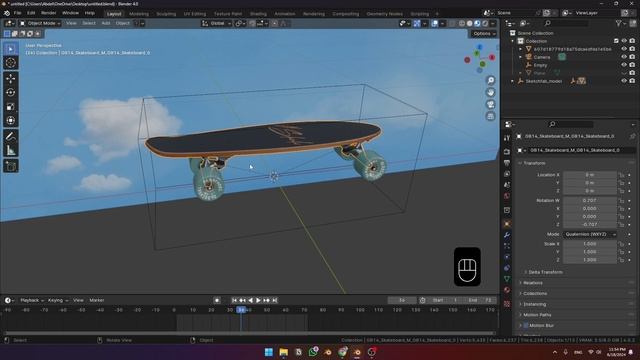Open the rotation Mode Quaternion dropdown
This screenshot has height=360, width=640.
(590, 234)
